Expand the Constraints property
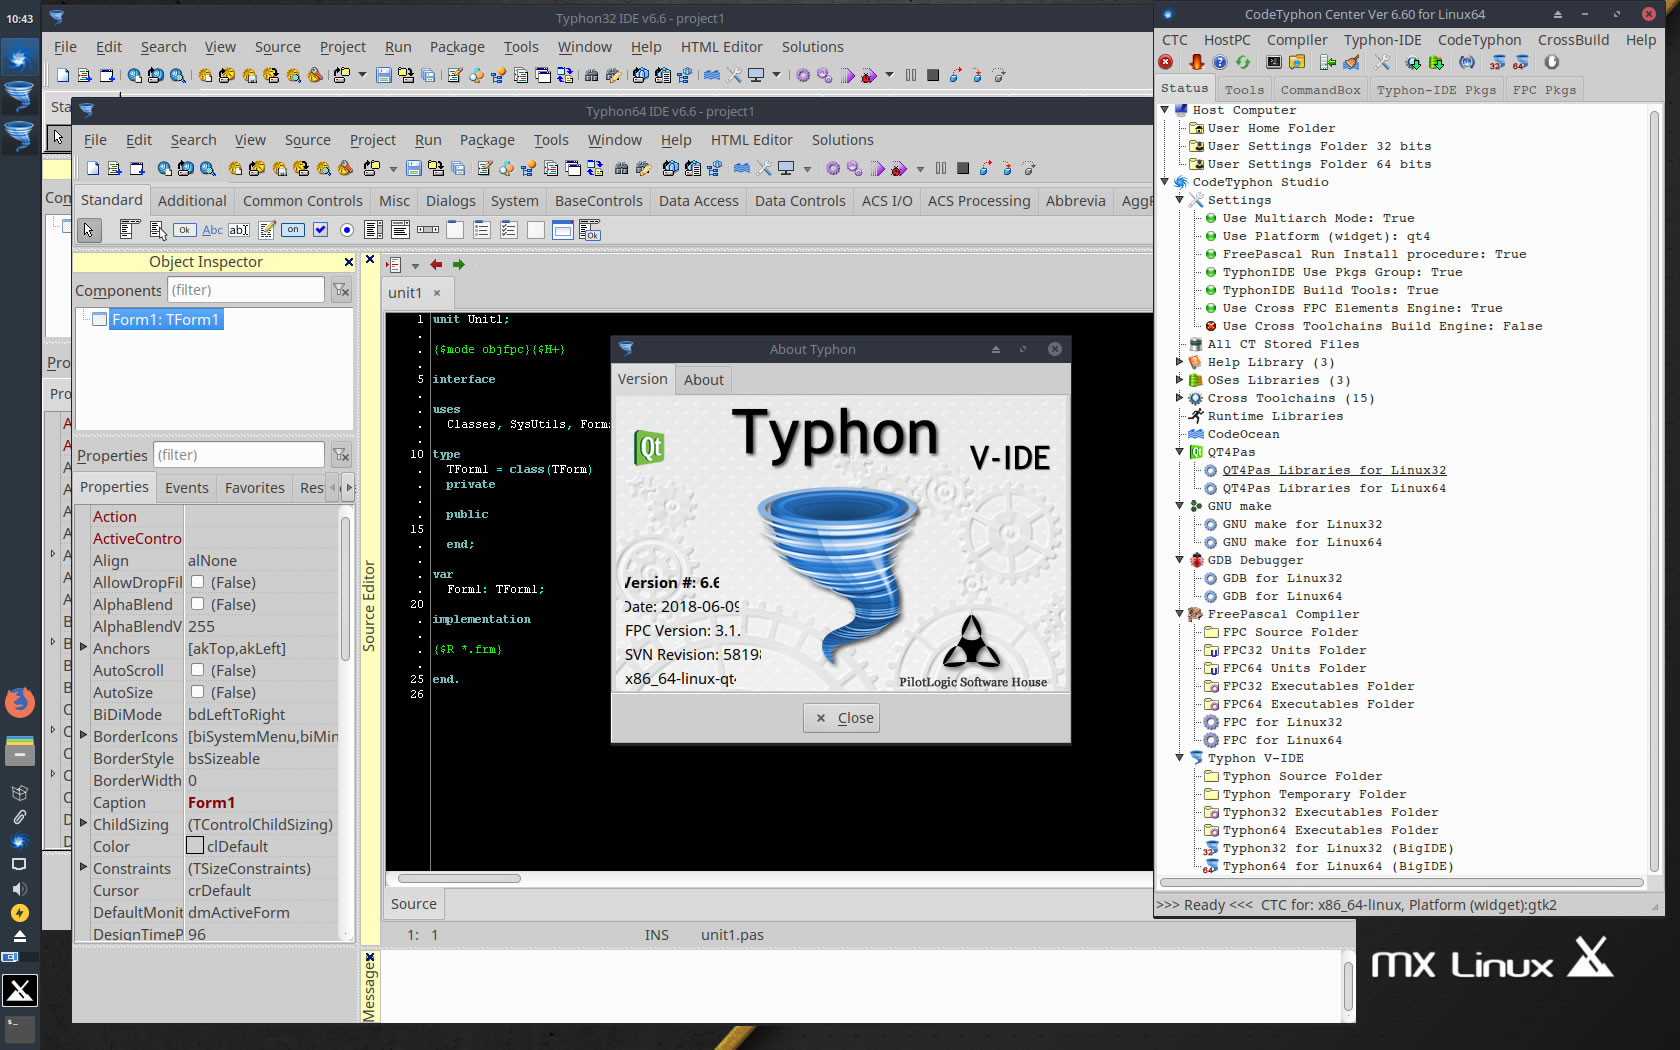 [x=84, y=868]
